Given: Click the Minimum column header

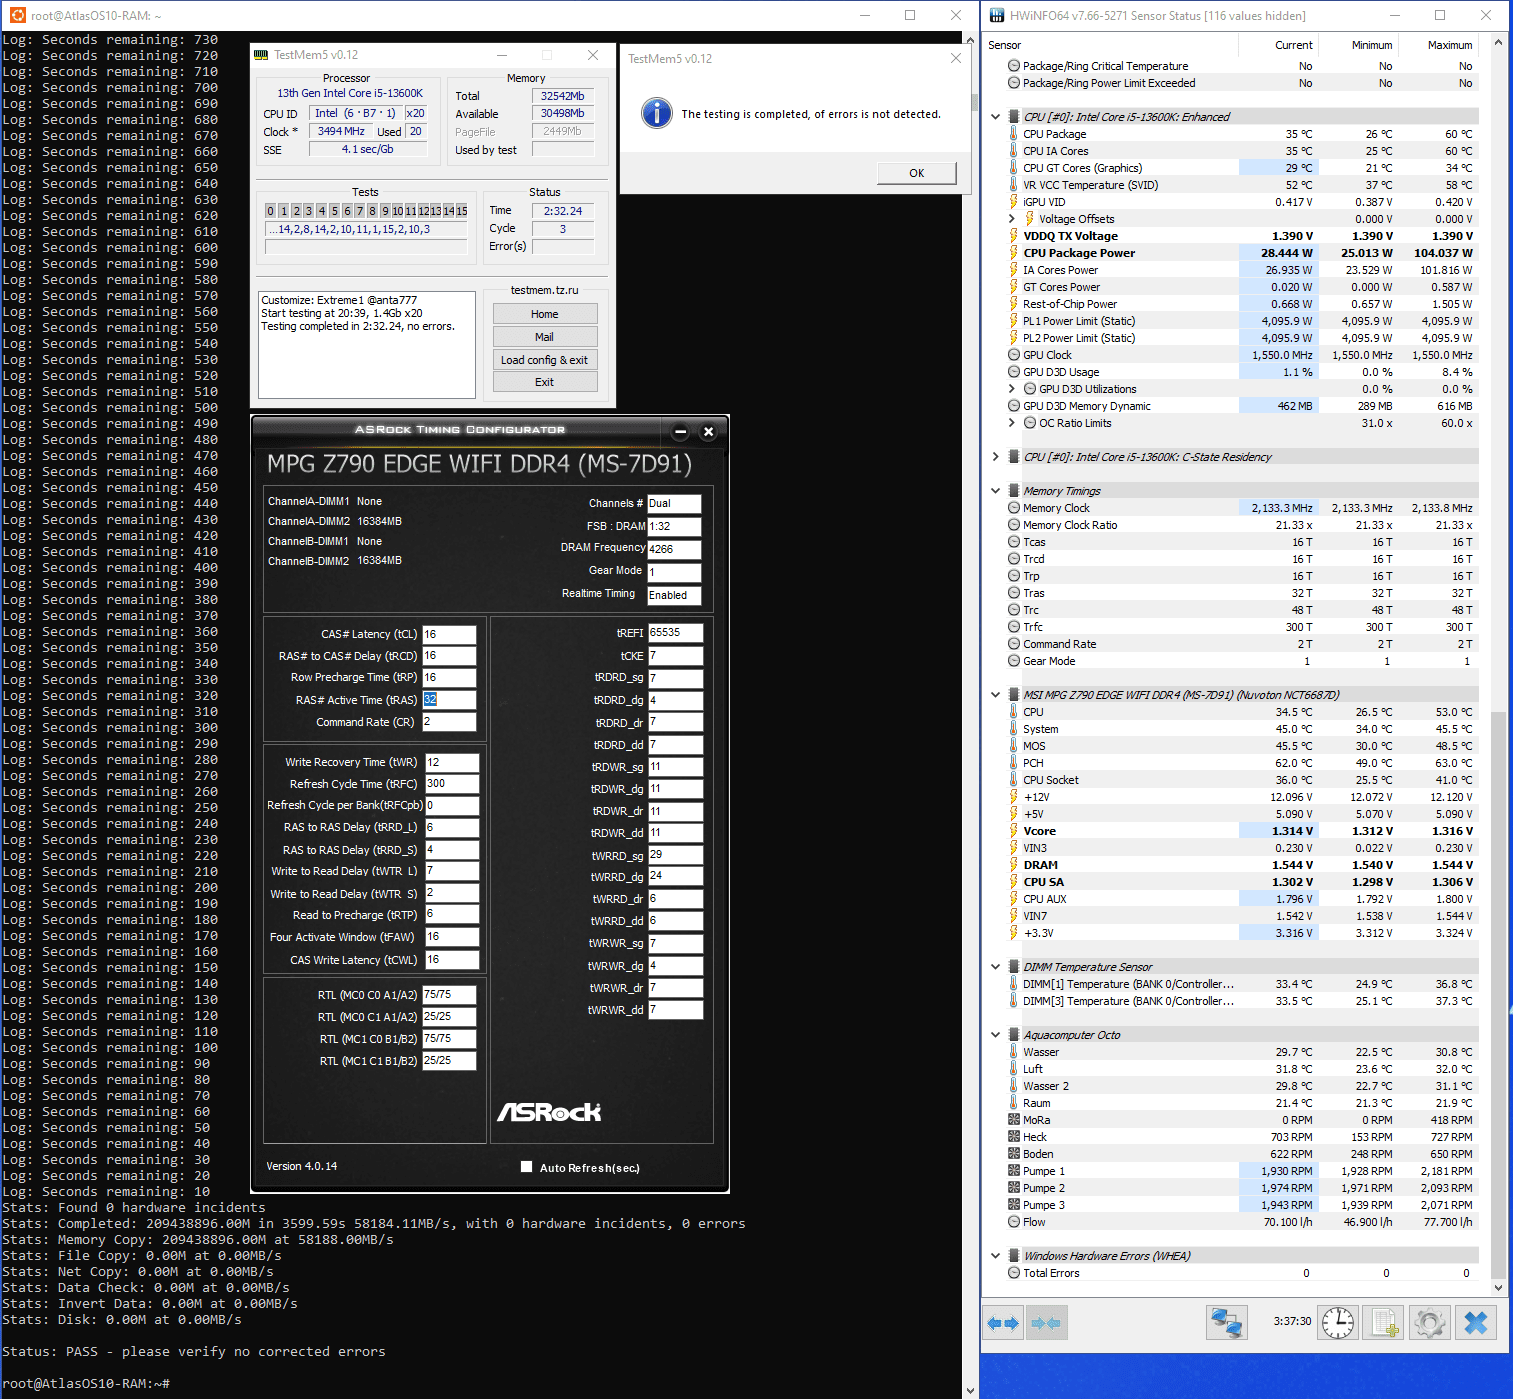Looking at the screenshot, I should coord(1358,45).
